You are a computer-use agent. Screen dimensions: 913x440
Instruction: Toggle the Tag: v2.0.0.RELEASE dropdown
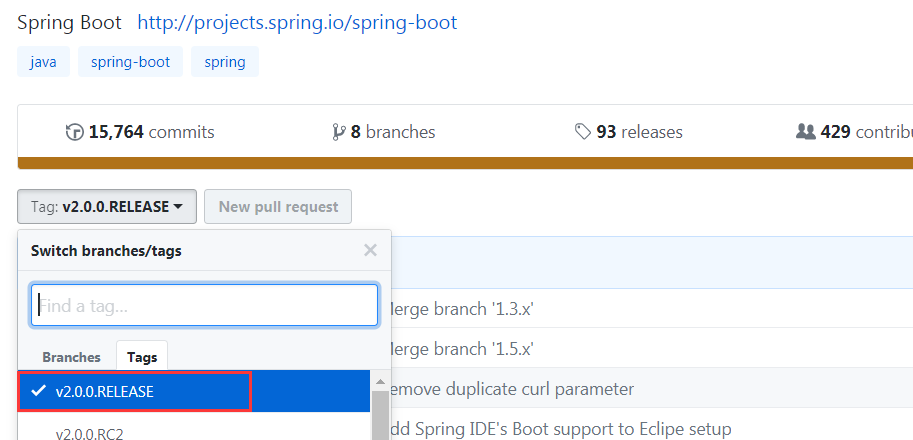point(107,207)
